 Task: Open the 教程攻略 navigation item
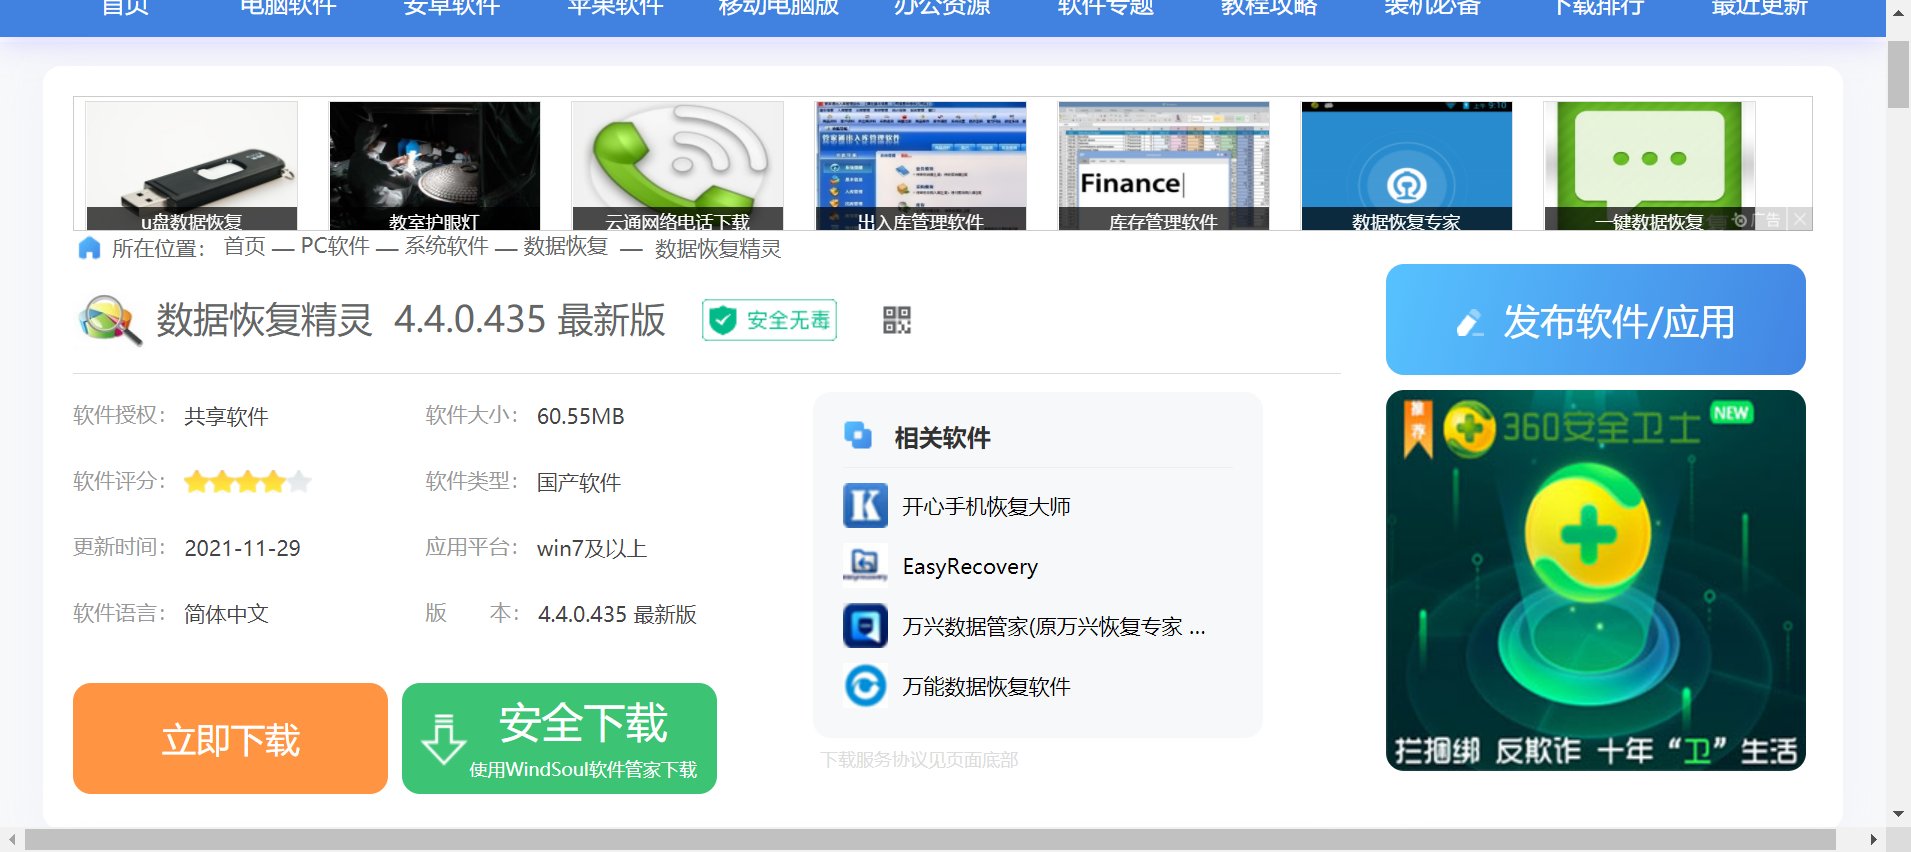(x=1269, y=8)
